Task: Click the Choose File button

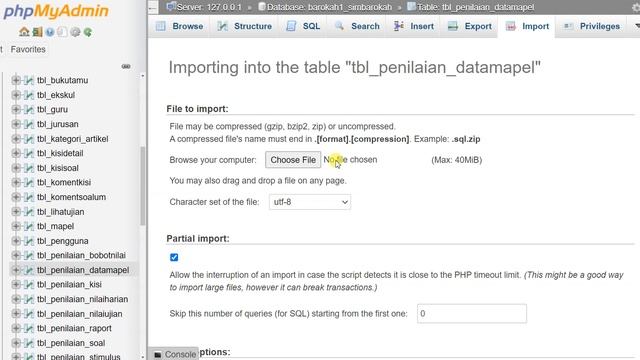Action: click(293, 160)
